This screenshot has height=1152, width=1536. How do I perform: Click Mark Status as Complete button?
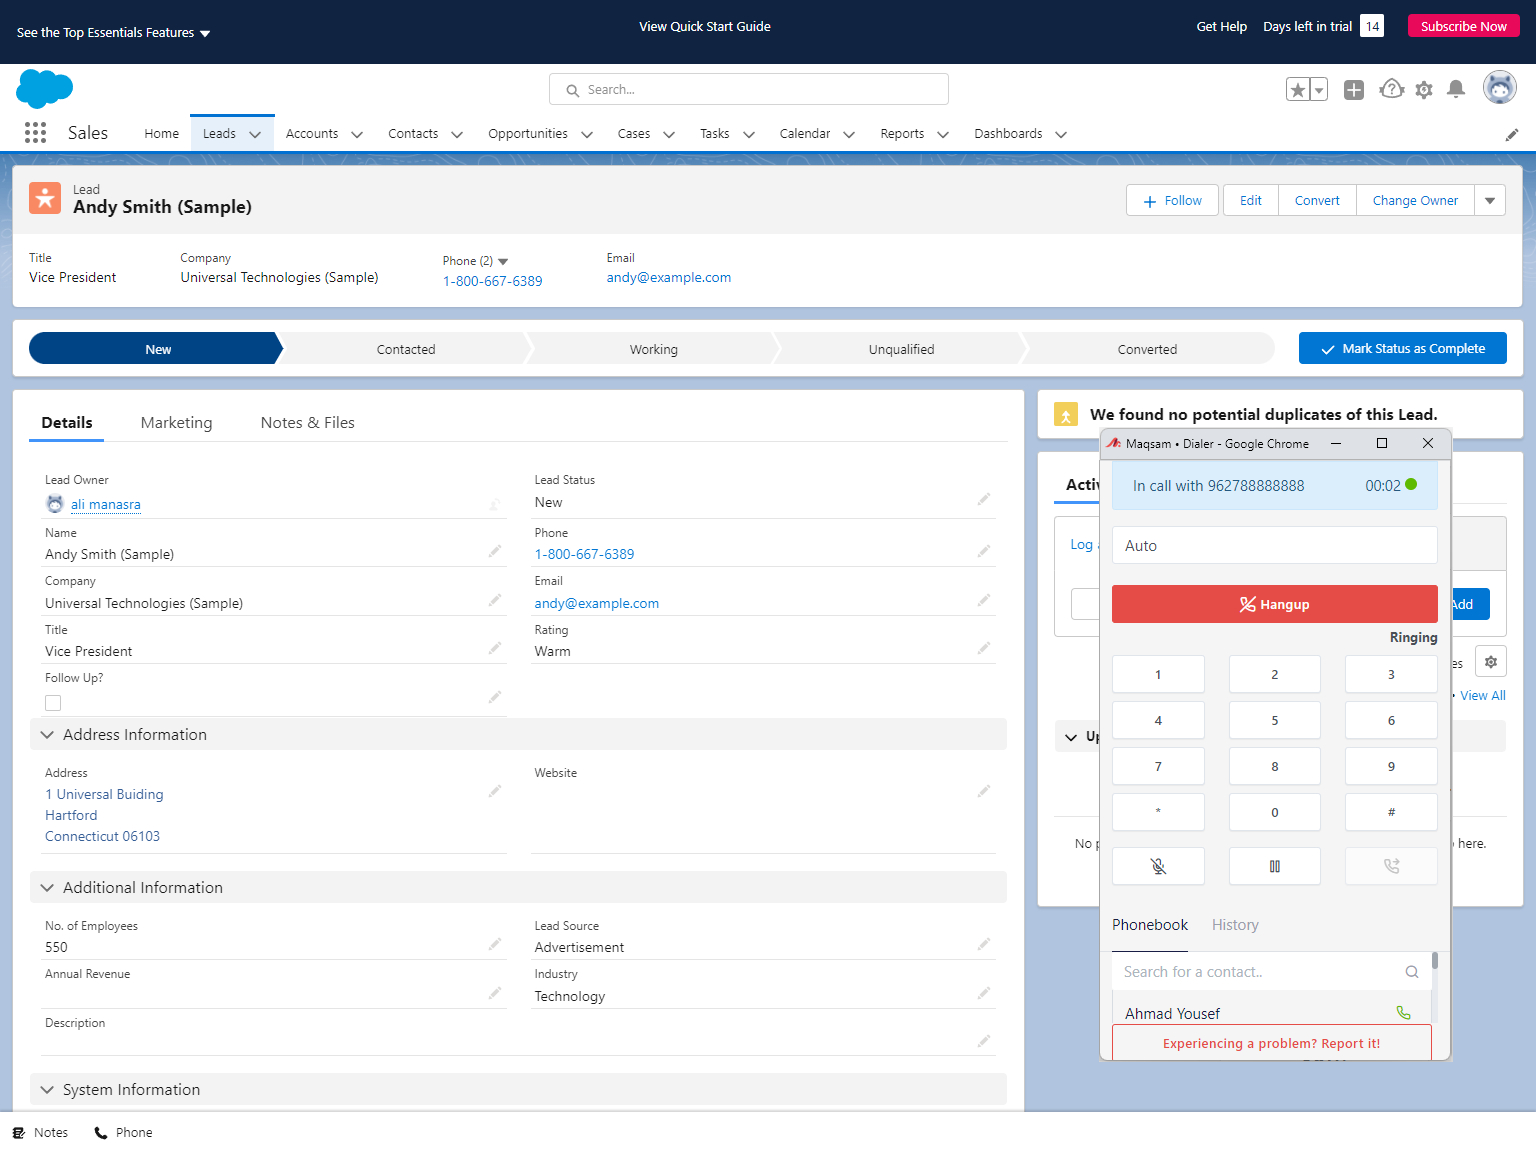[x=1402, y=349]
